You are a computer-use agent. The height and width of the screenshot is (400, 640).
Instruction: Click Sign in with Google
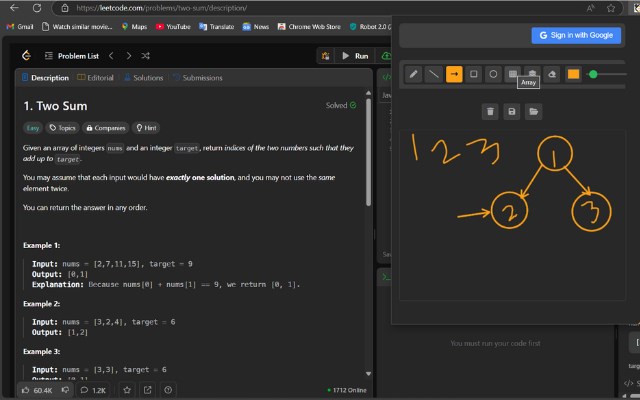click(x=576, y=35)
